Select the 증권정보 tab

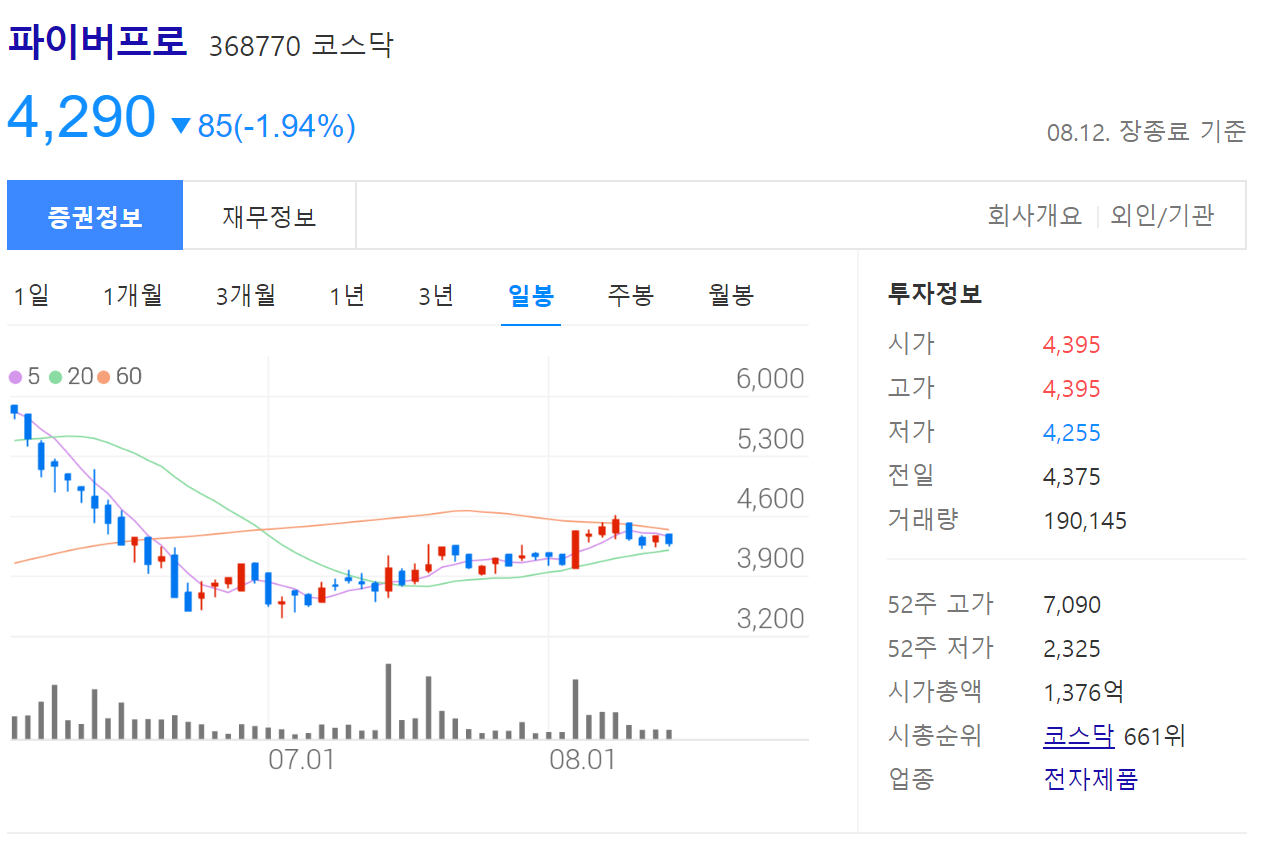click(95, 215)
